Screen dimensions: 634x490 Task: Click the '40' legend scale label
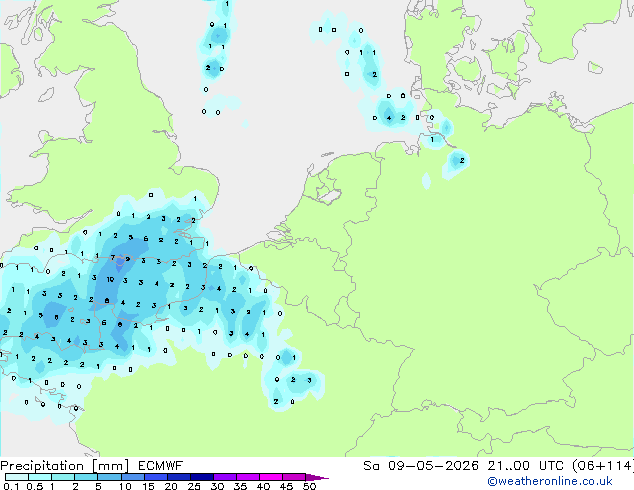pos(264,486)
